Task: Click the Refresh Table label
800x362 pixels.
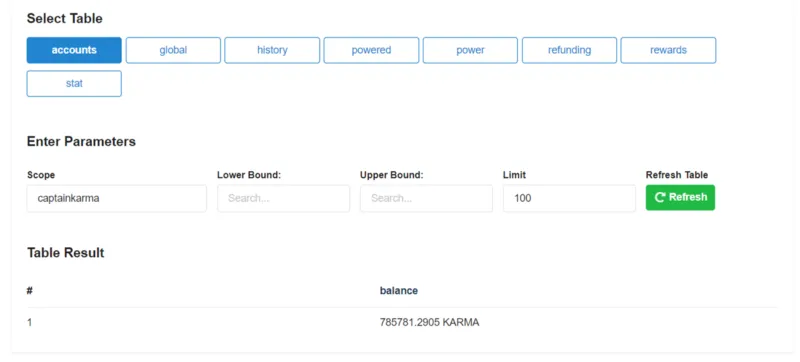Action: click(x=677, y=175)
